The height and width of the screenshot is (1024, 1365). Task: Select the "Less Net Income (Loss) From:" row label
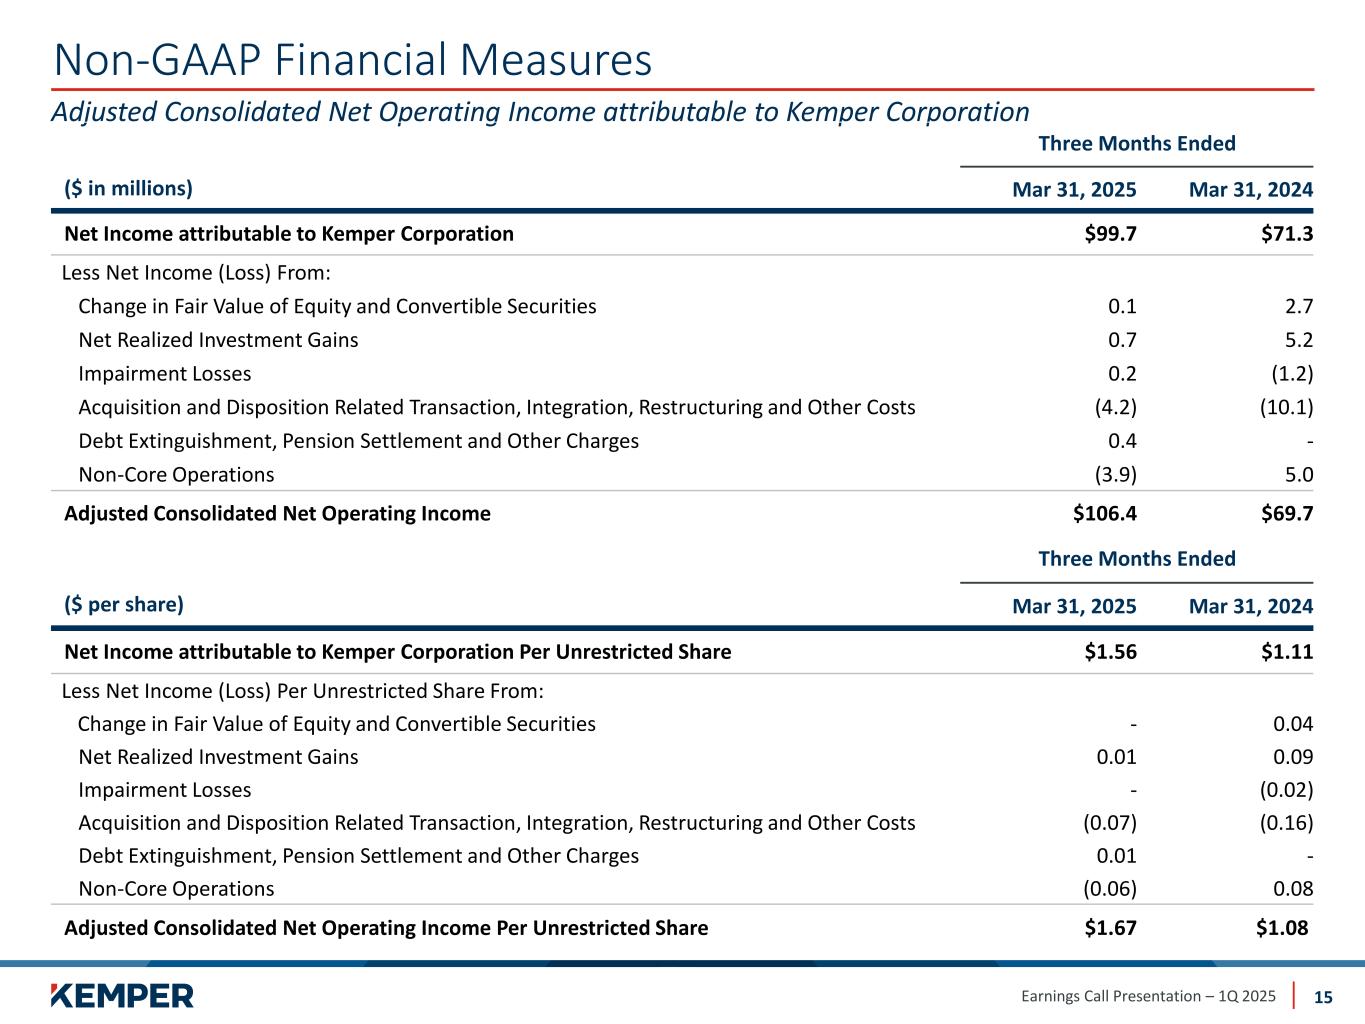point(196,273)
